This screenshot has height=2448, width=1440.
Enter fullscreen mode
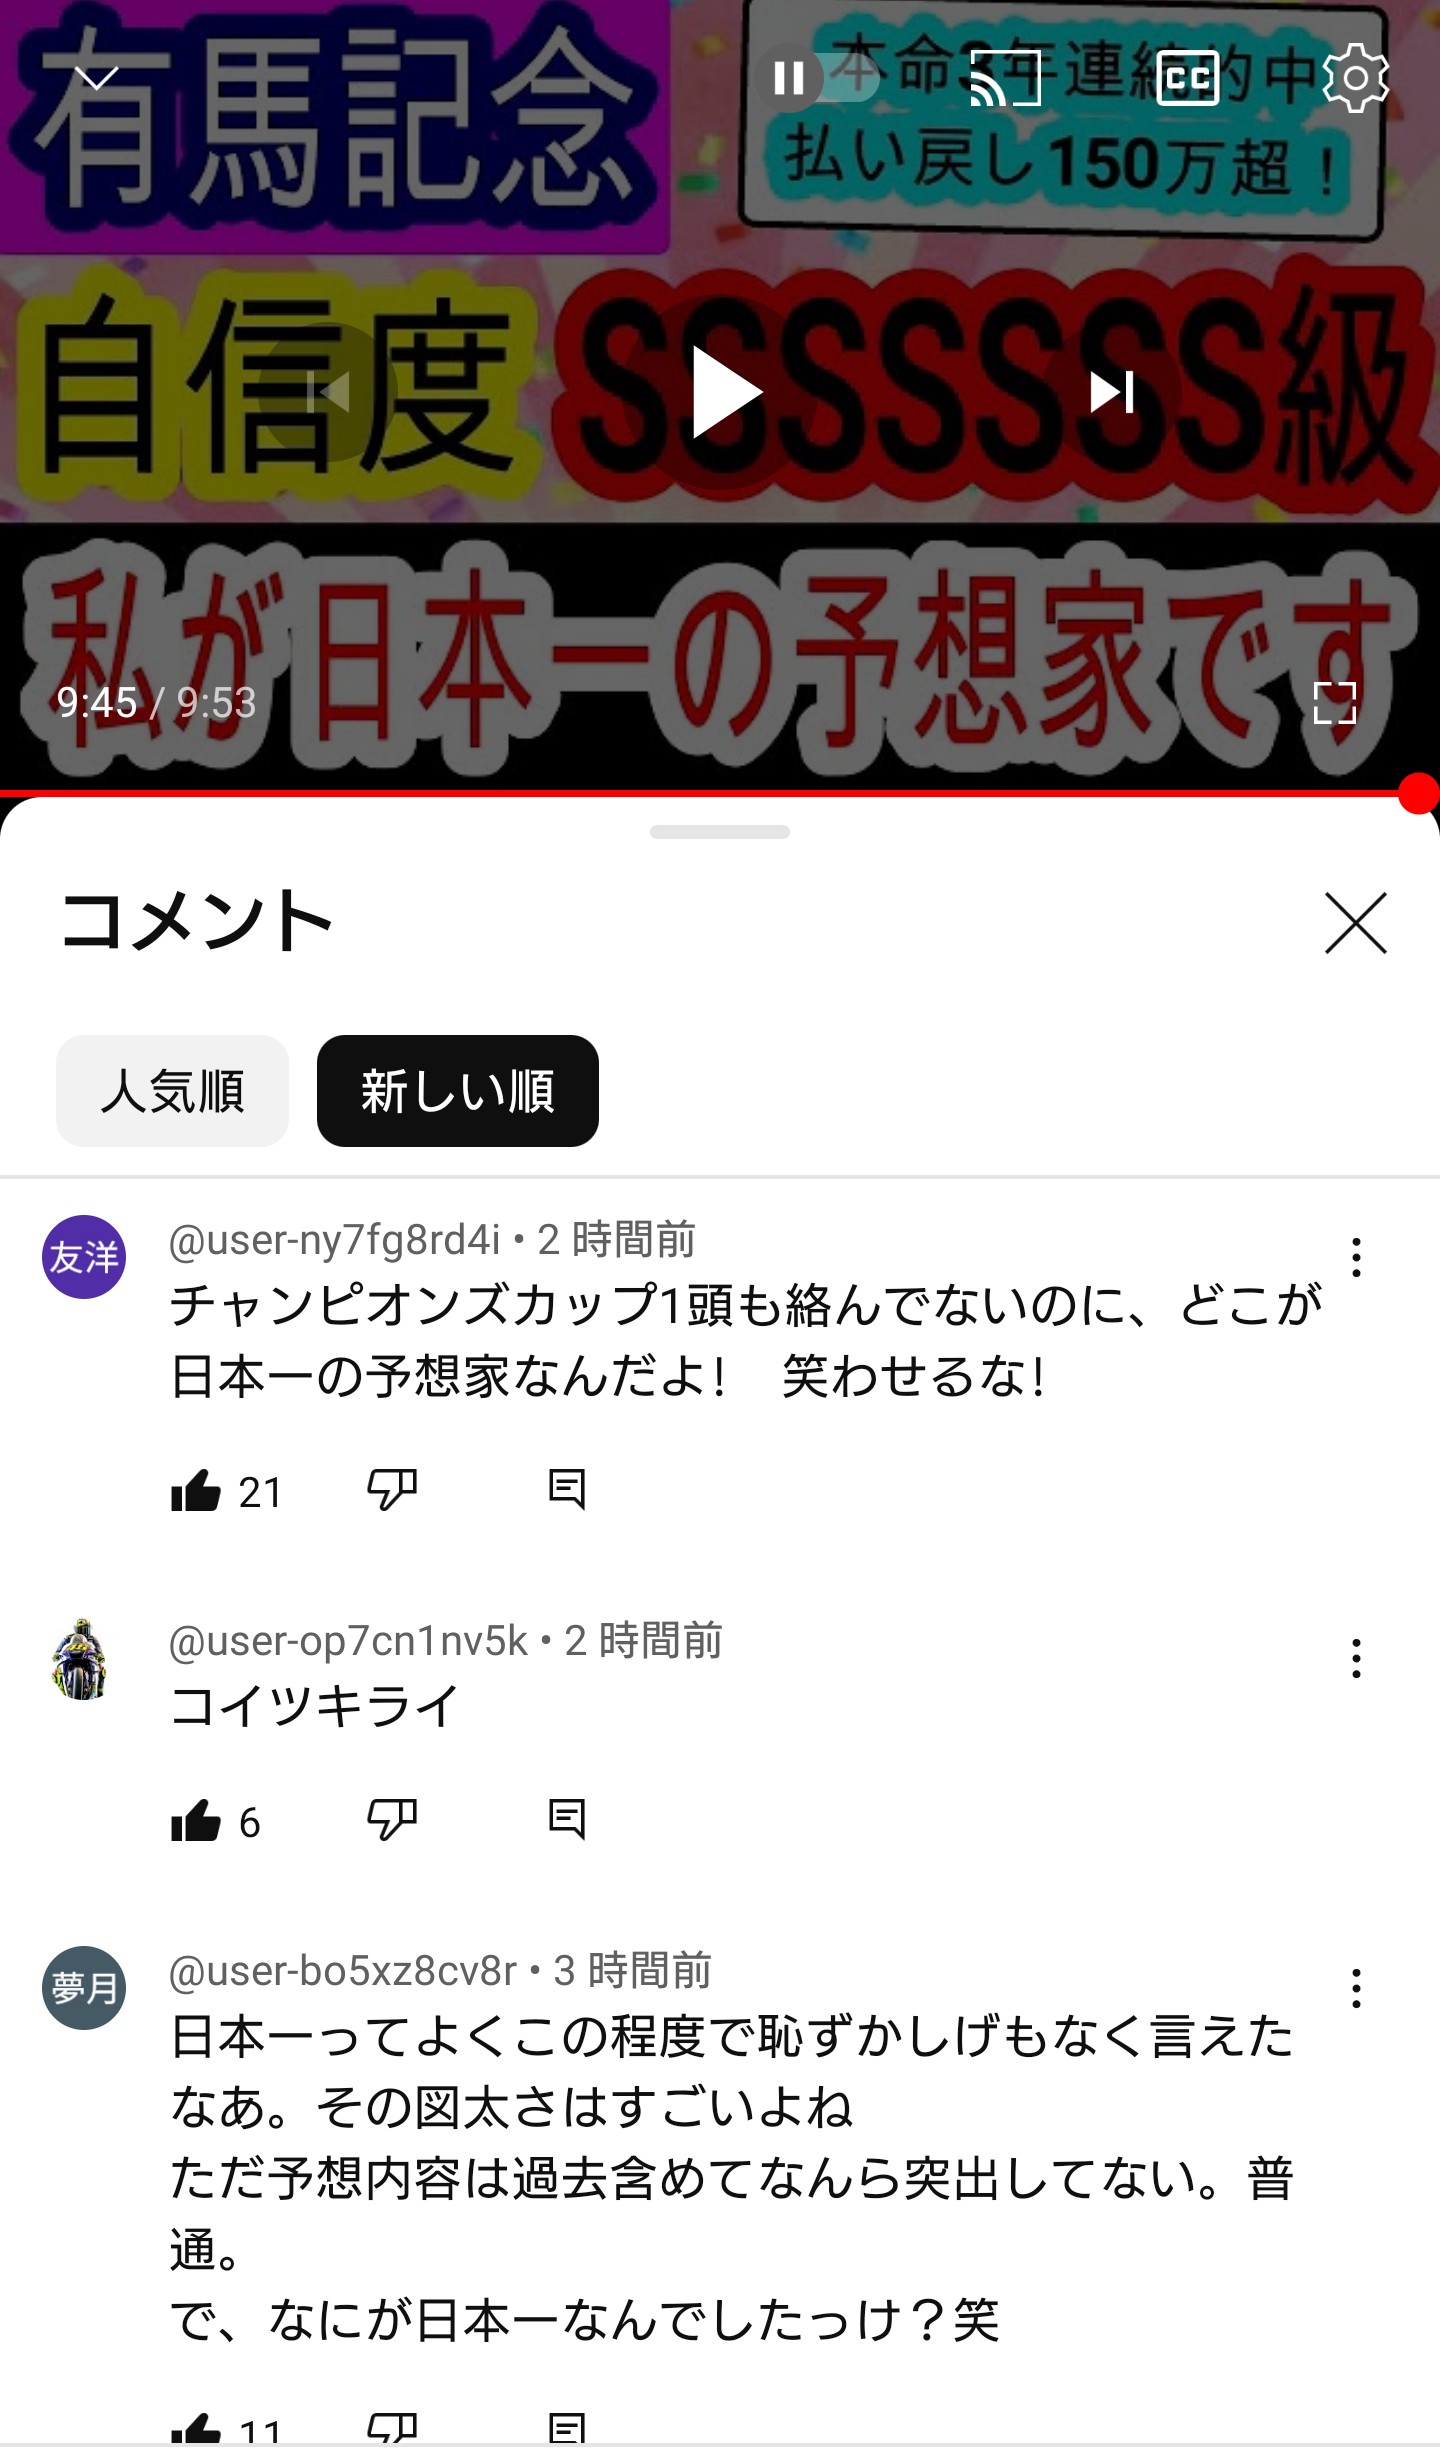tap(1335, 702)
